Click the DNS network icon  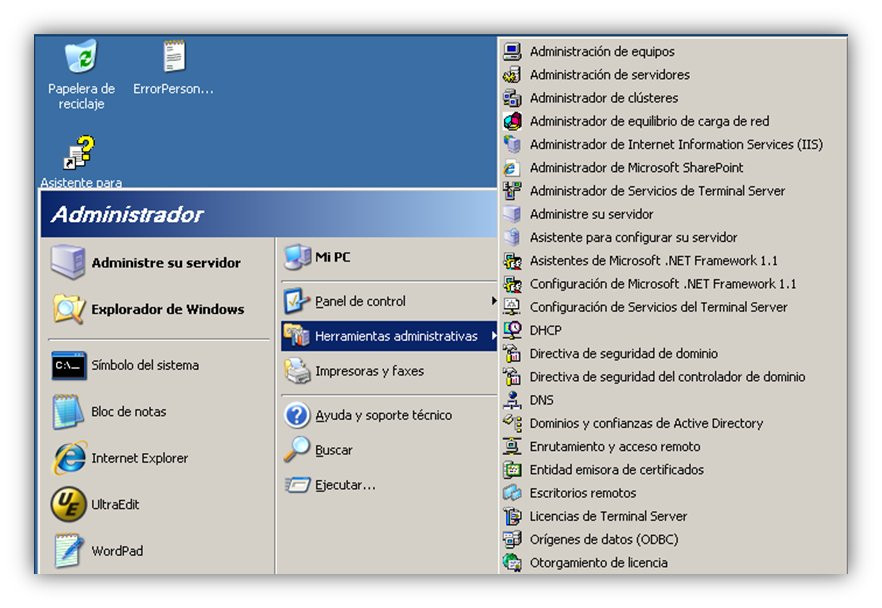point(512,400)
